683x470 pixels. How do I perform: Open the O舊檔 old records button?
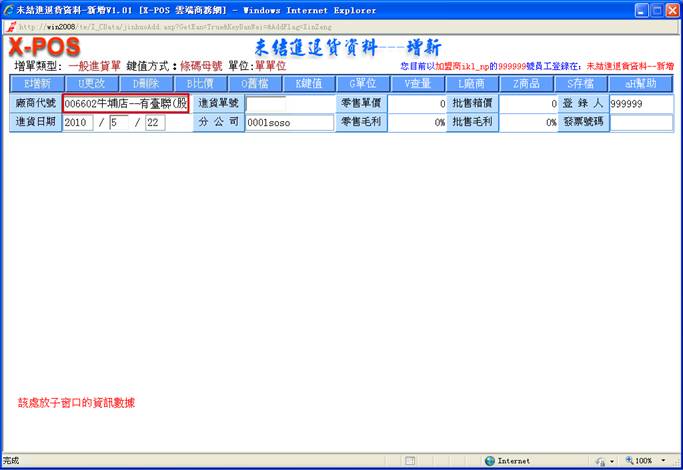(x=255, y=84)
